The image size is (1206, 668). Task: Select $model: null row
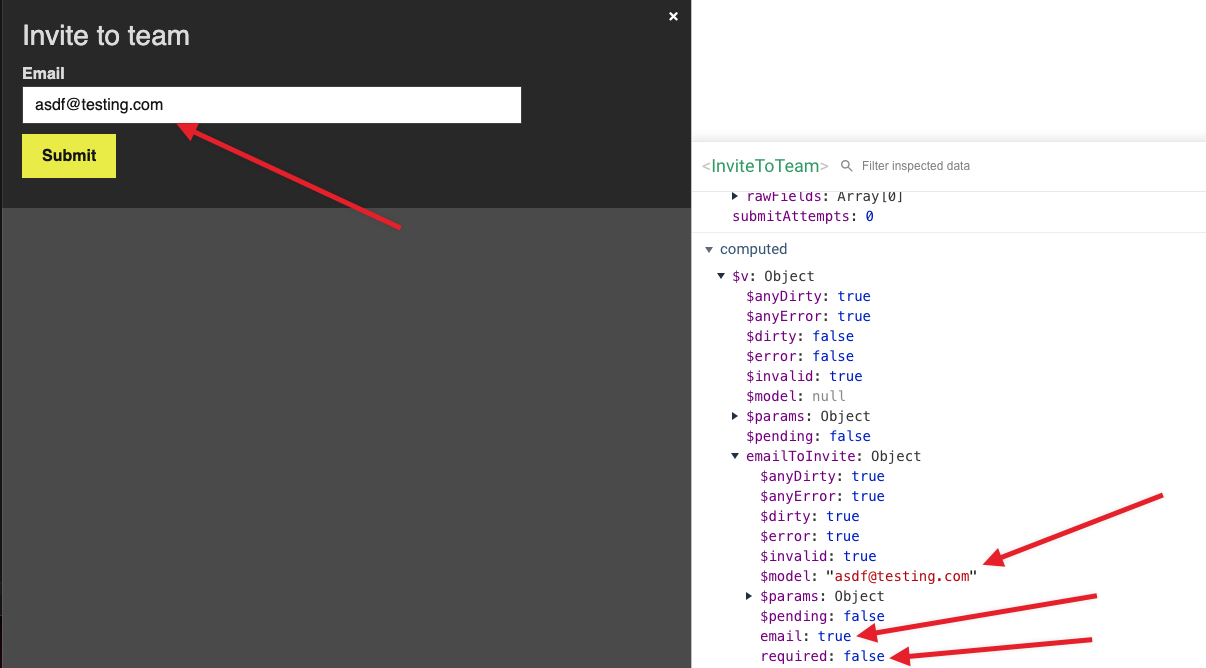796,396
